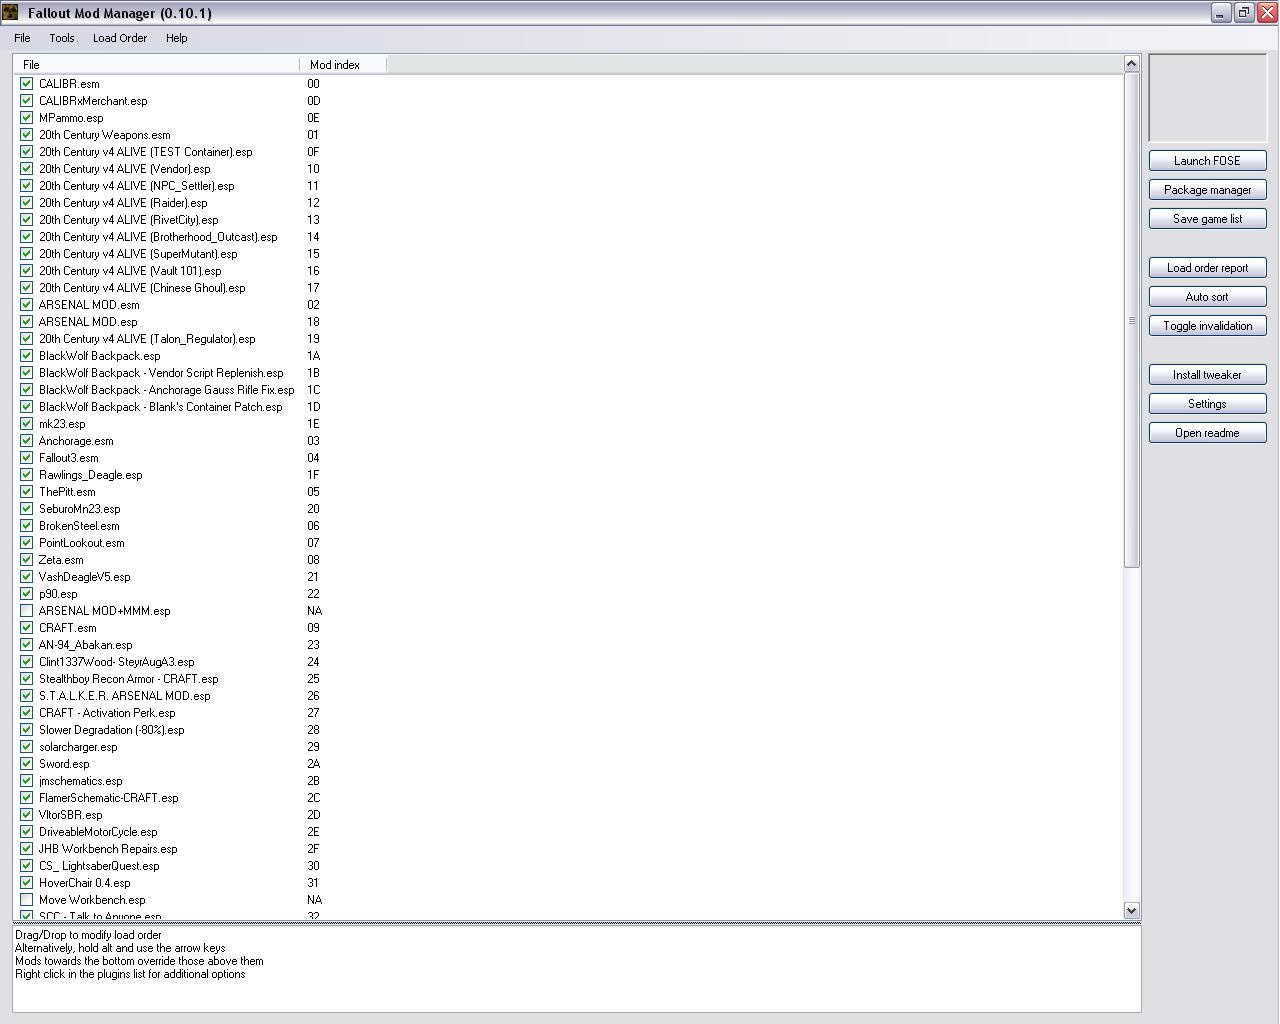Select the SeburoMn23.esp row
1280x1024 pixels.
[x=79, y=509]
